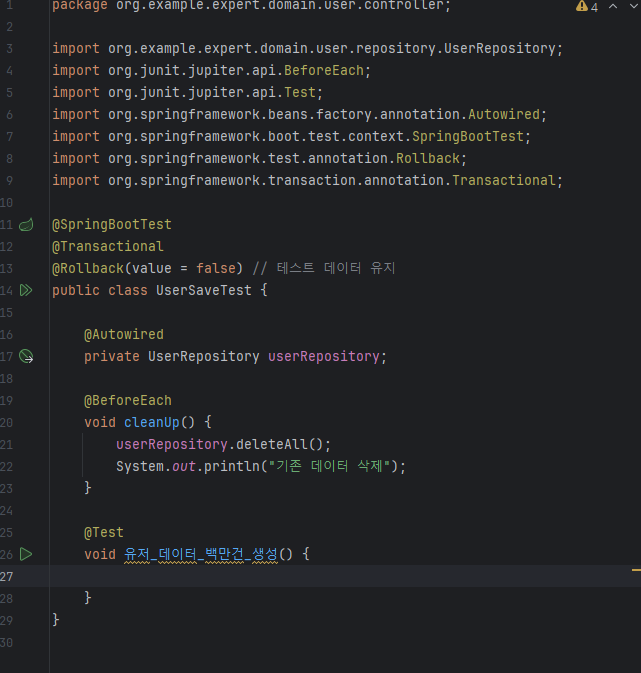
Task: Click the Transactional import on line 9
Action: 307,180
